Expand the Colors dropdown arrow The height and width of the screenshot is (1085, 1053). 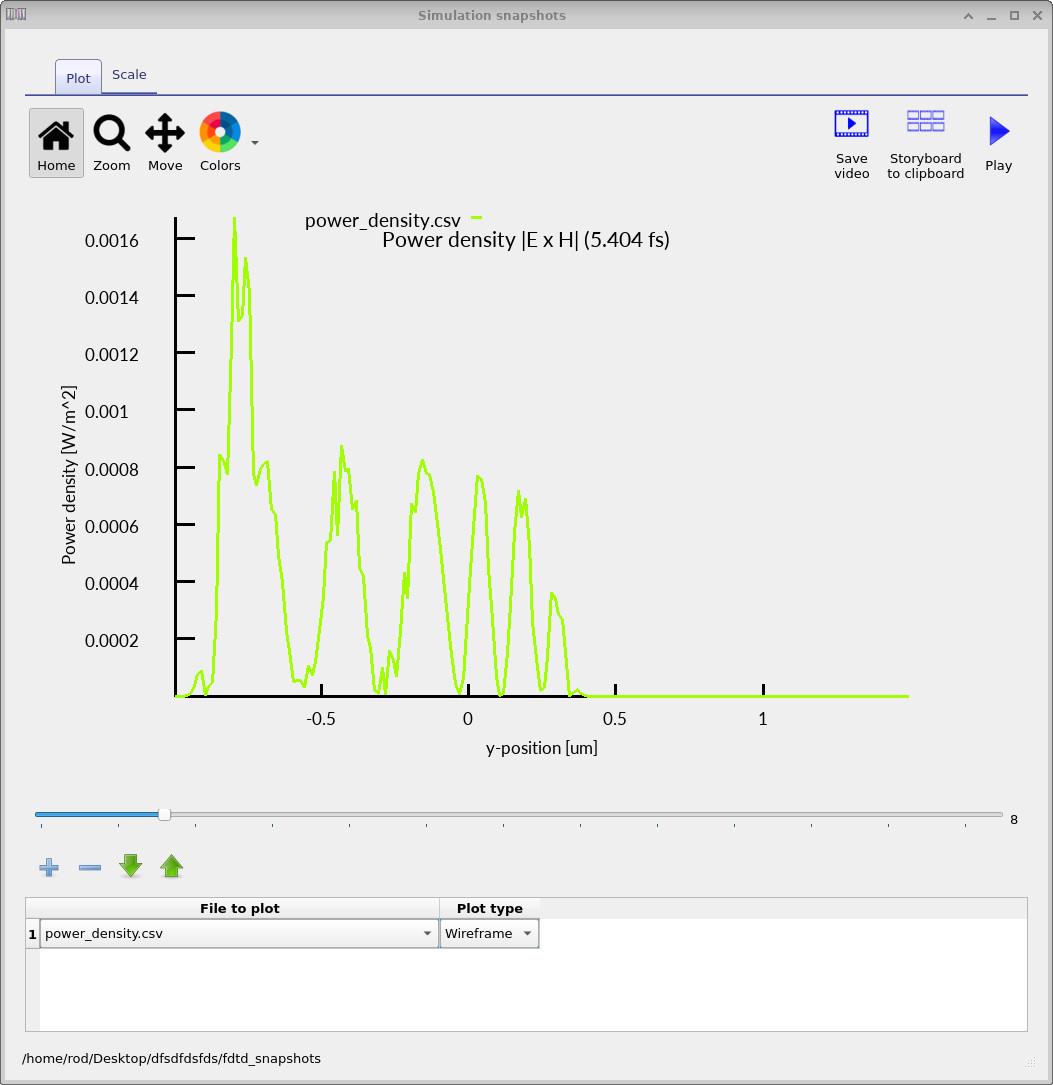tap(255, 143)
